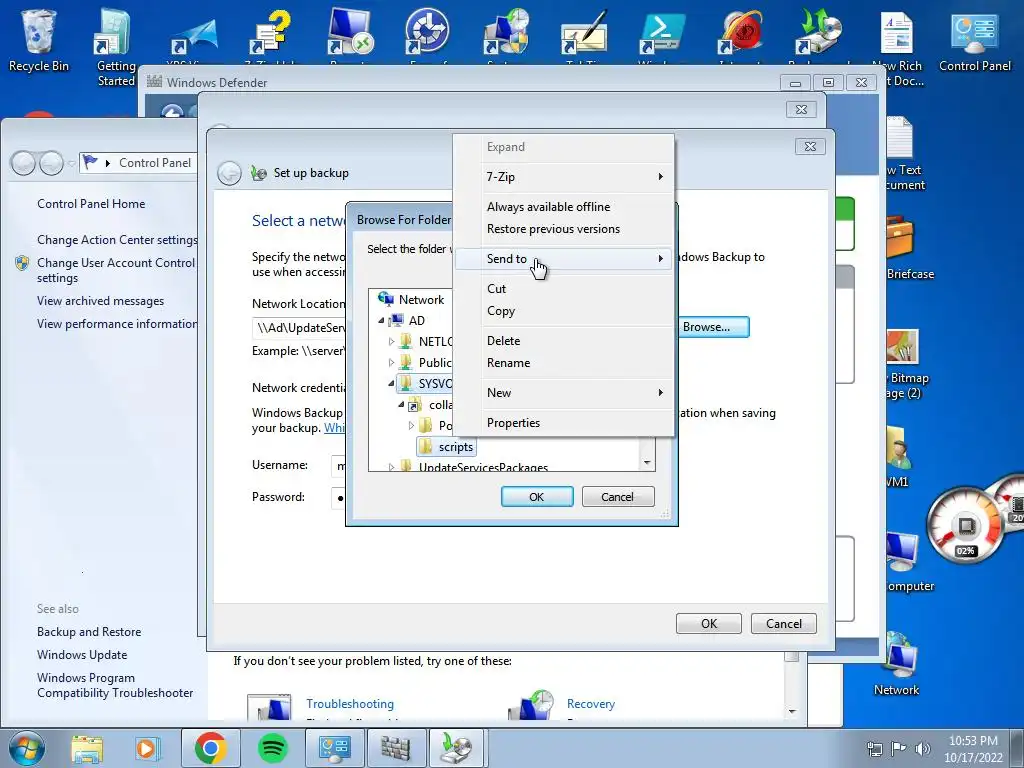Image resolution: width=1024 pixels, height=768 pixels.
Task: Click the volume speaker tray icon
Action: click(923, 749)
